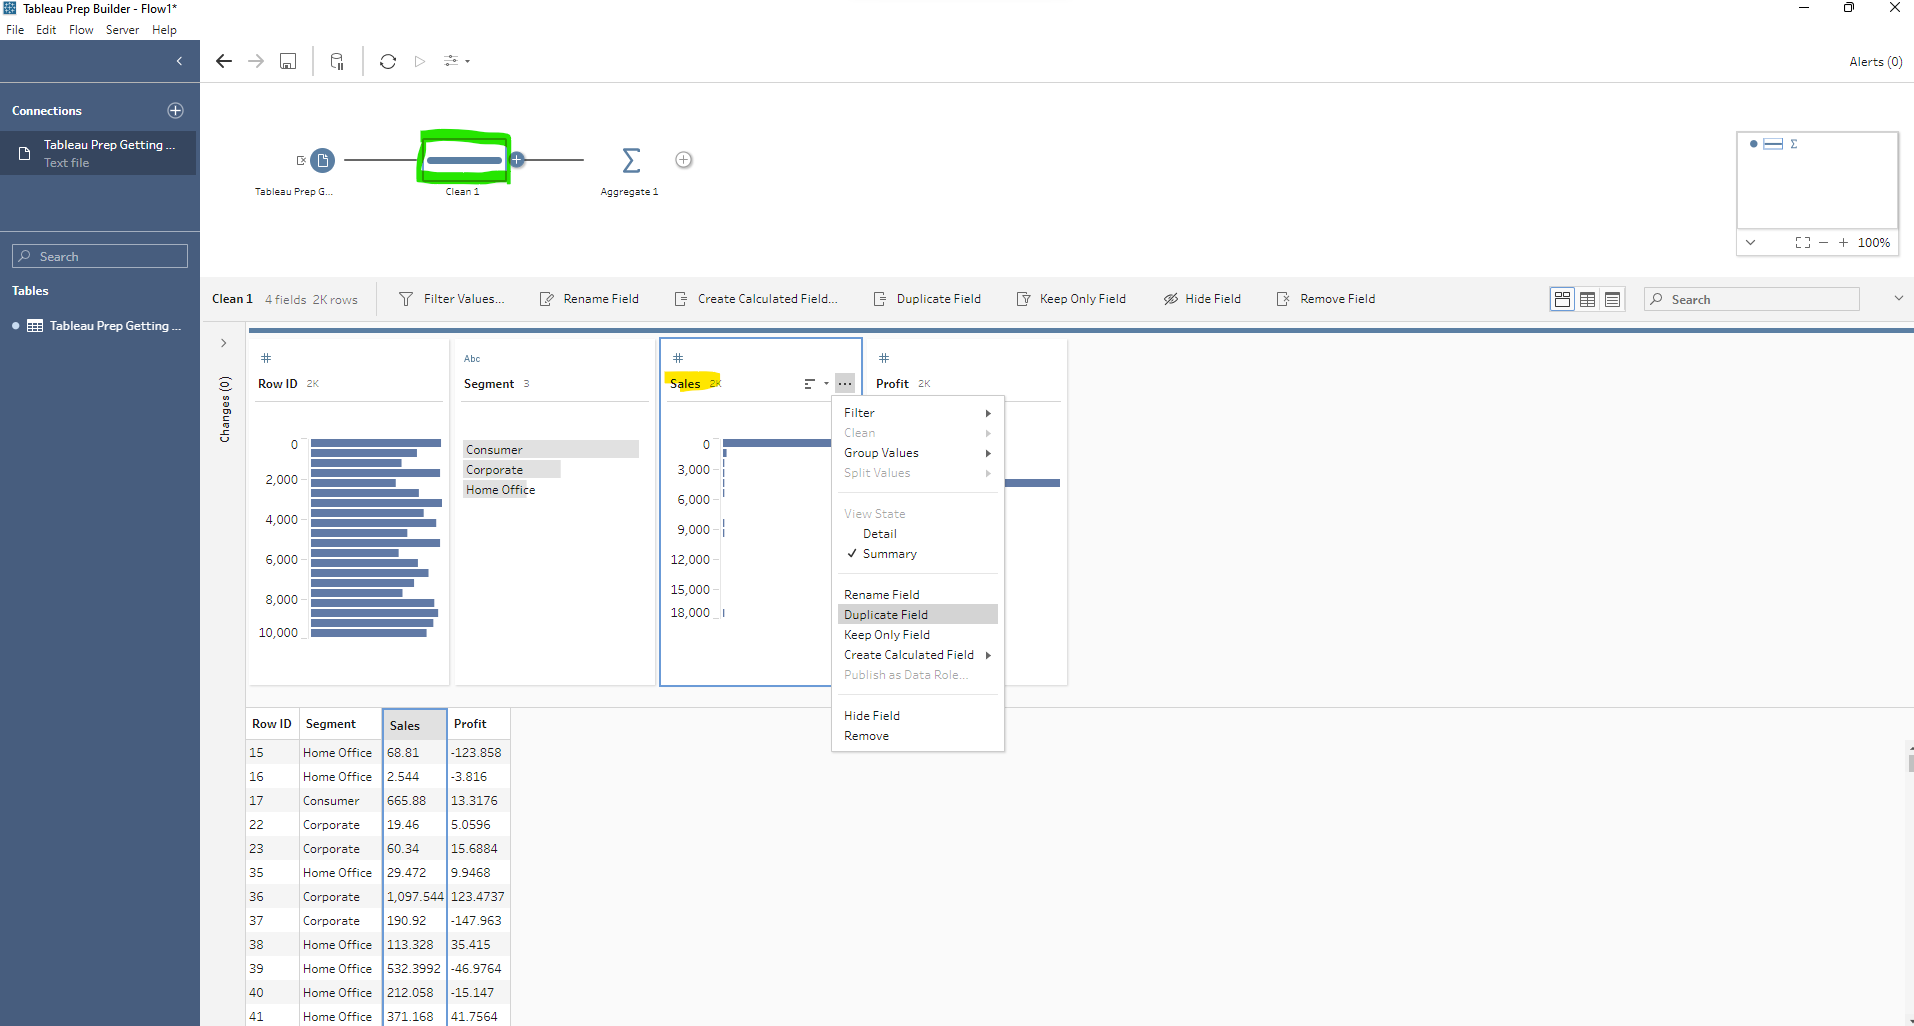Open the Flow menu
This screenshot has width=1914, height=1026.
(x=81, y=30)
